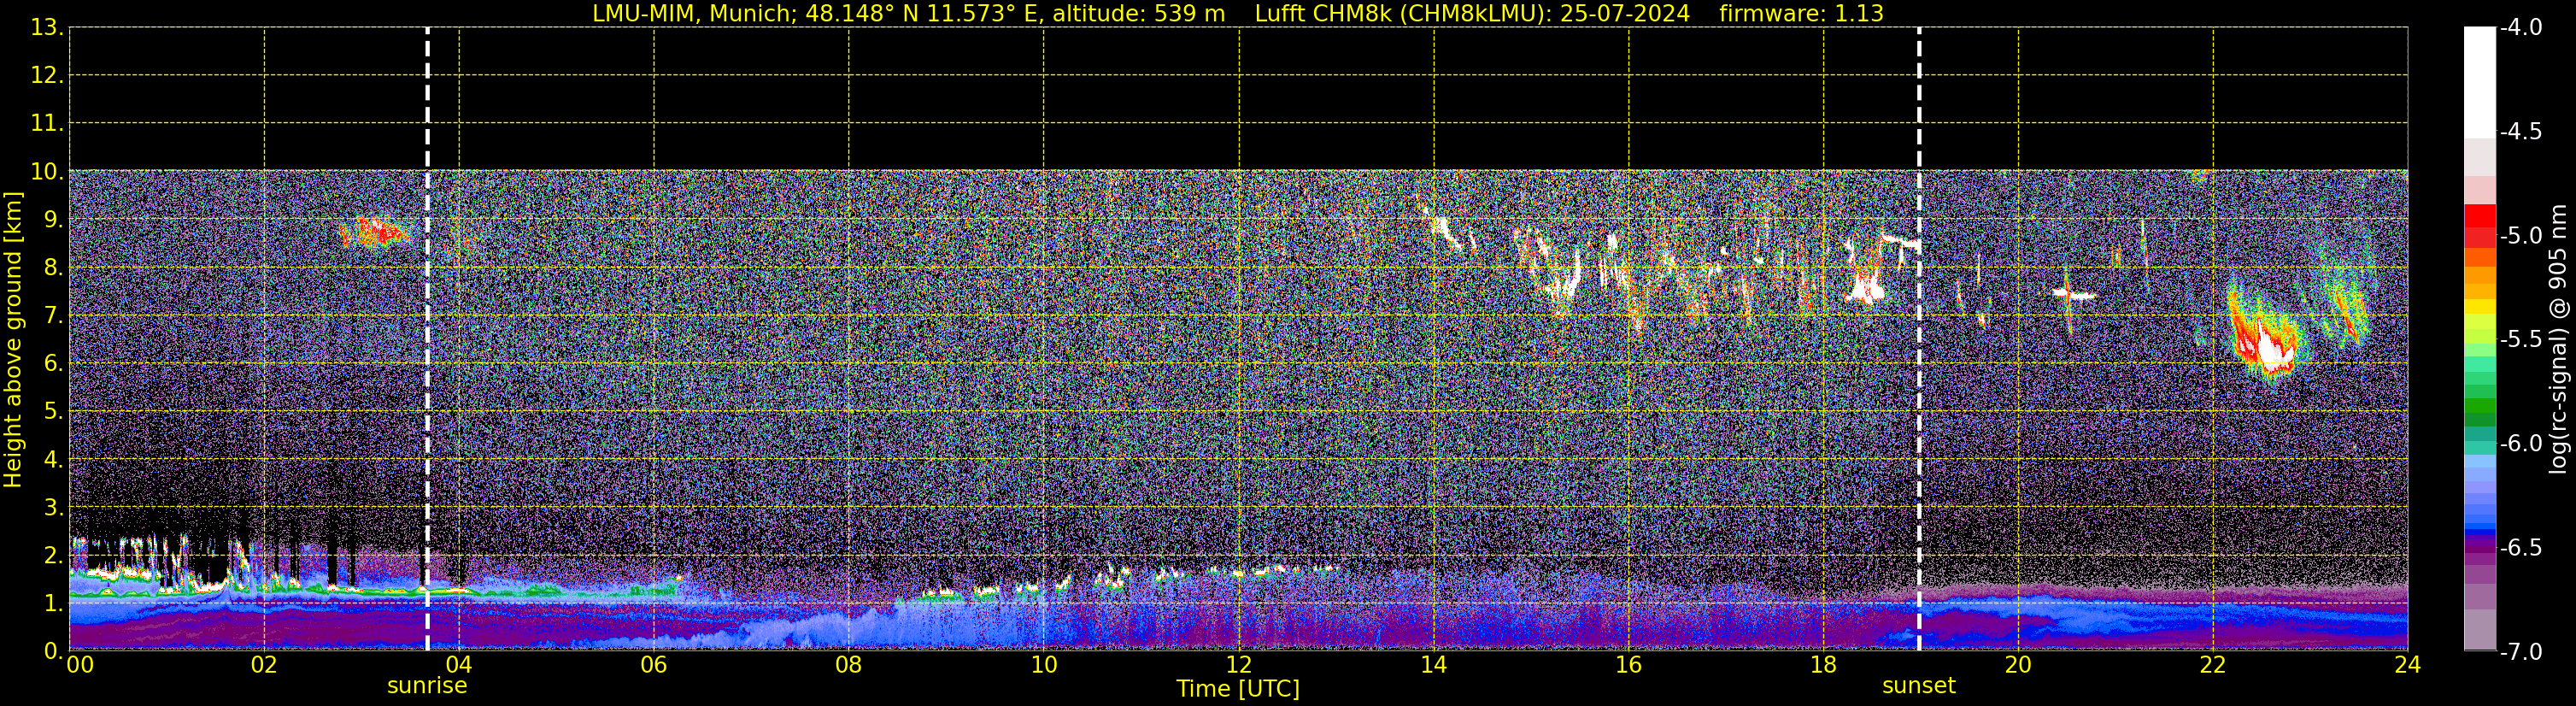
Task: Click the sunset label below the axis
Action: (x=1918, y=686)
